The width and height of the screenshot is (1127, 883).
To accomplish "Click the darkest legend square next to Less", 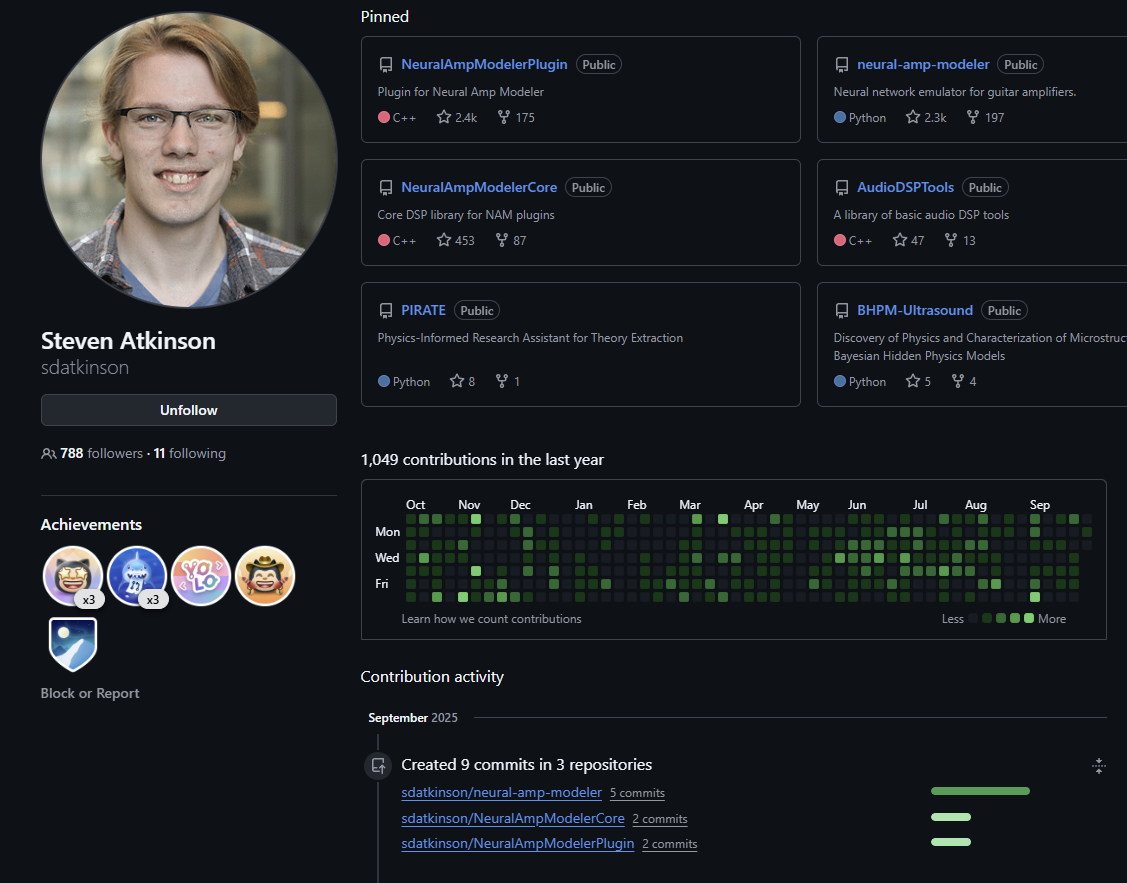I will tap(973, 618).
